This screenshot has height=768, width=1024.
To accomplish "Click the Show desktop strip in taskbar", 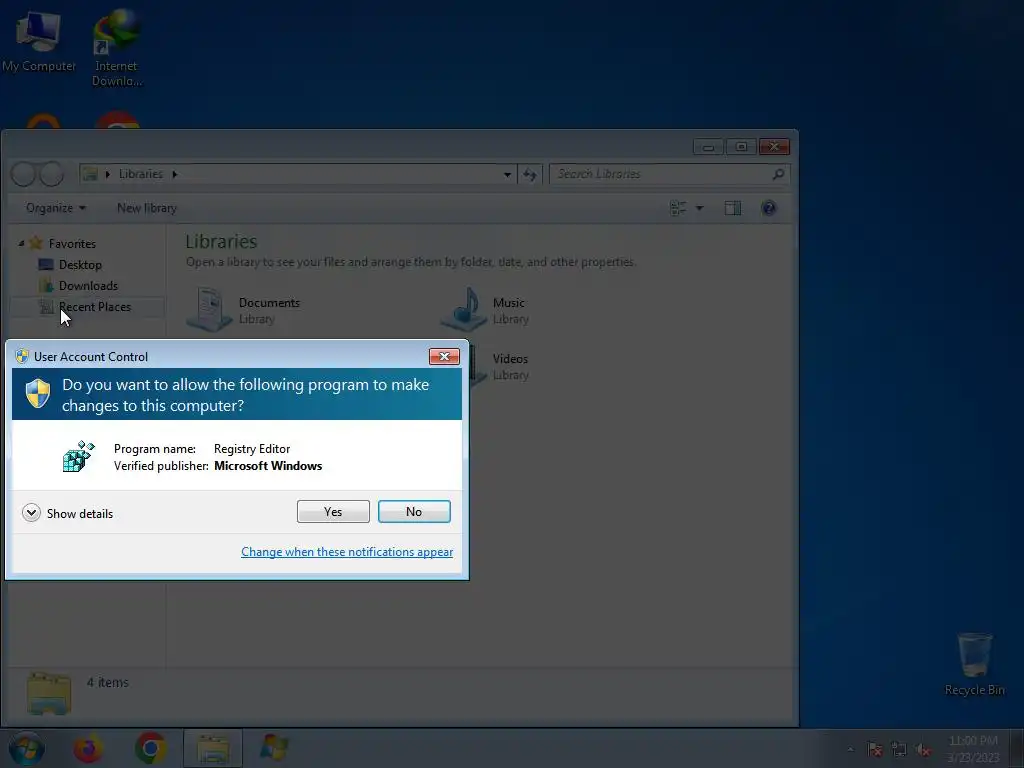I will point(1018,748).
